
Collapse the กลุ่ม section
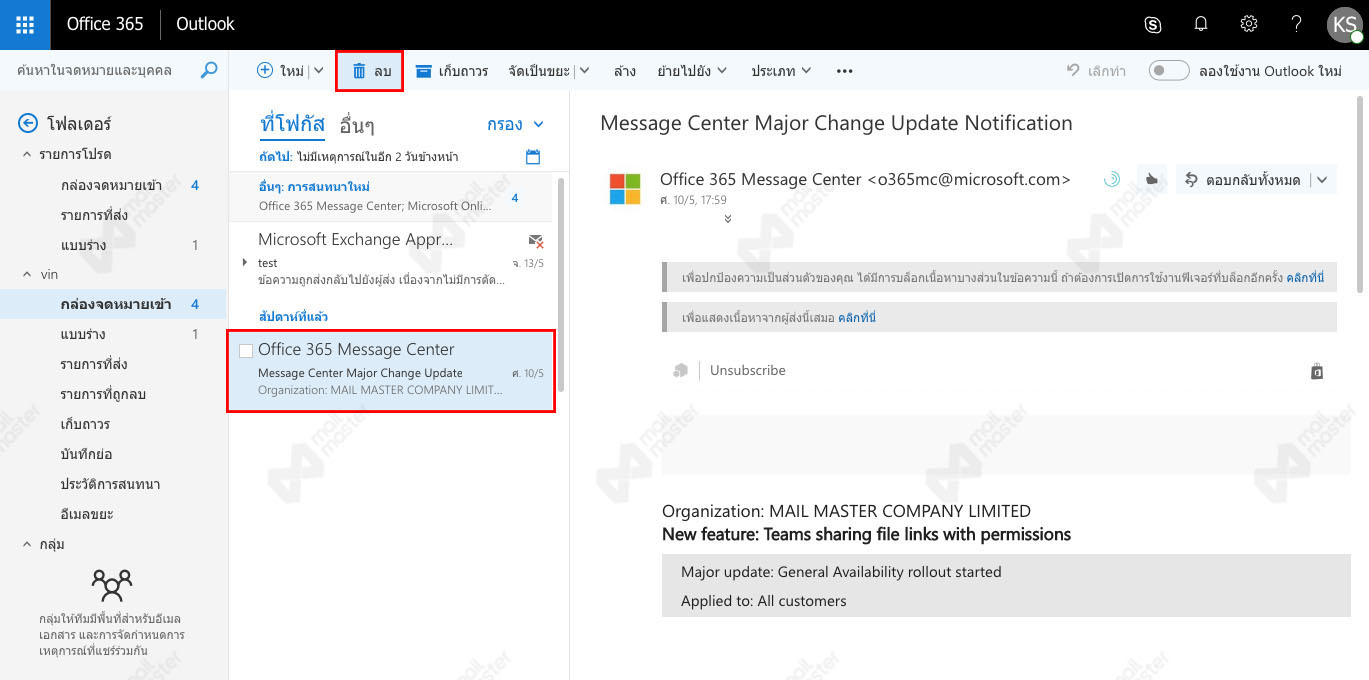pyautogui.click(x=27, y=544)
